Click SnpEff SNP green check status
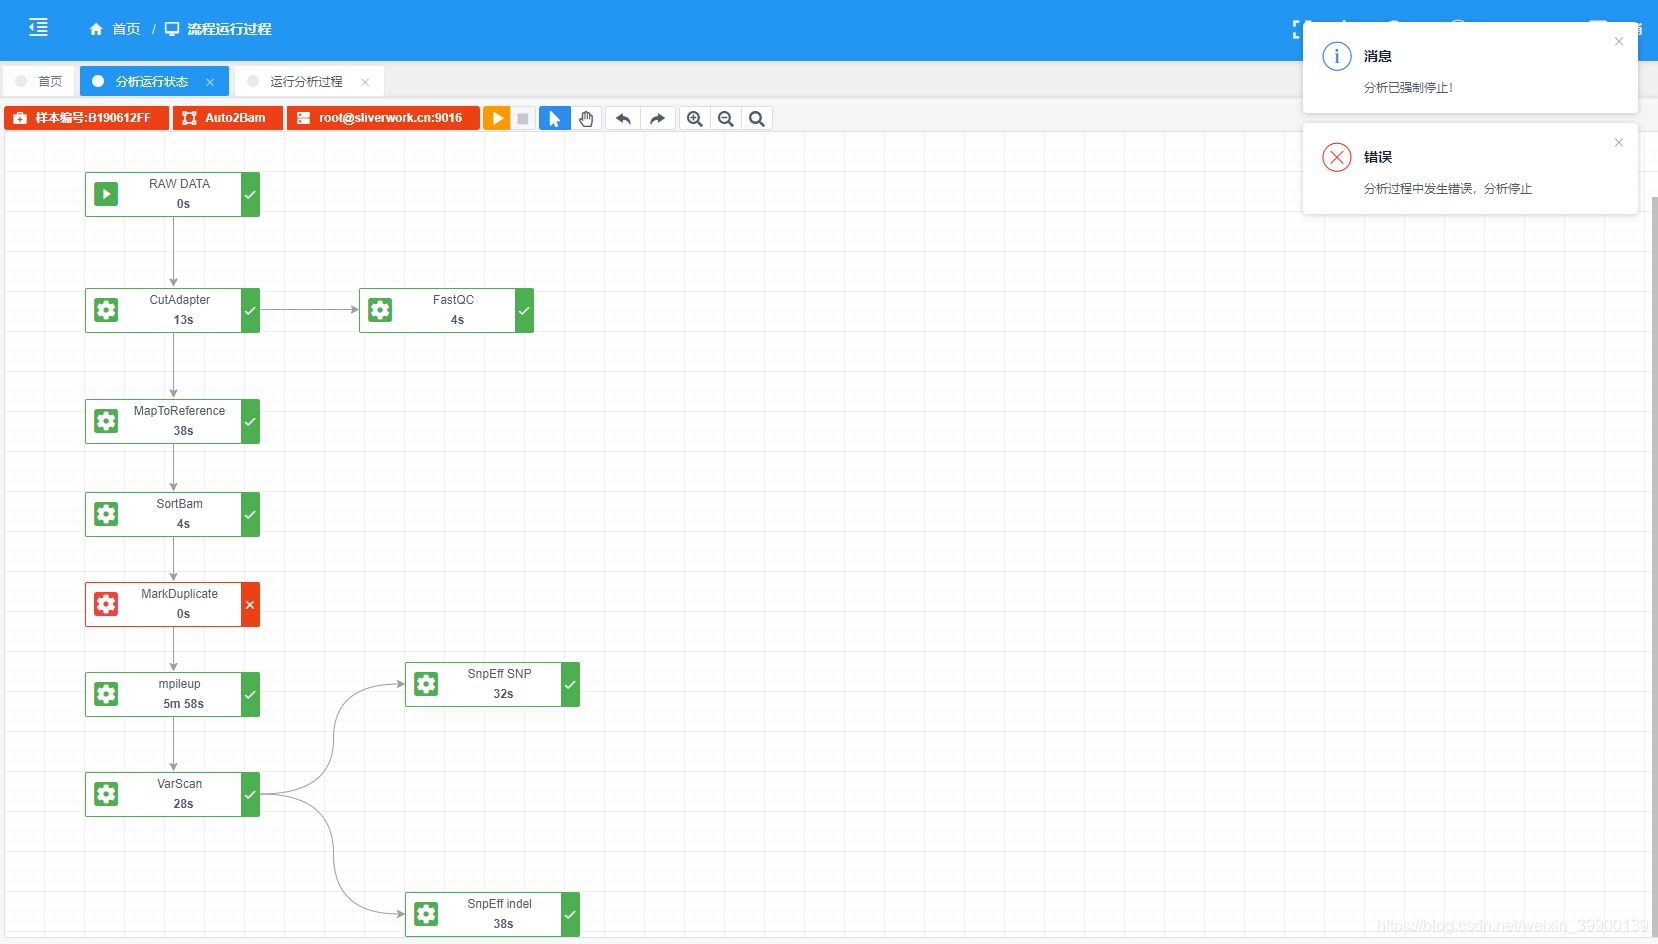The image size is (1658, 944). coord(570,684)
